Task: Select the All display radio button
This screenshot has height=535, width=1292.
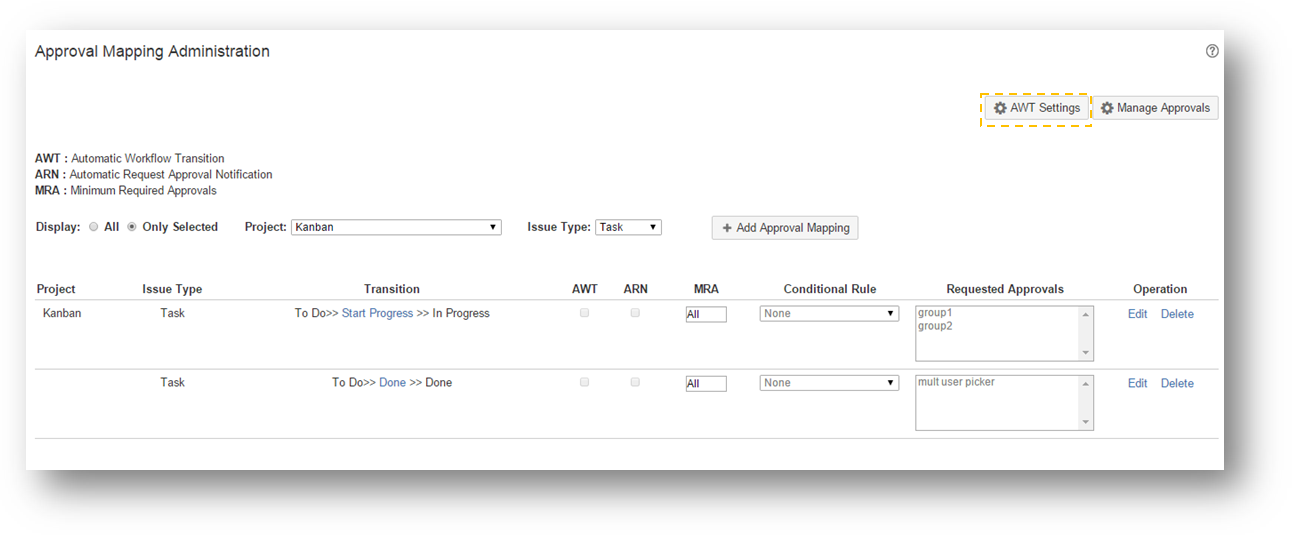Action: [x=94, y=227]
